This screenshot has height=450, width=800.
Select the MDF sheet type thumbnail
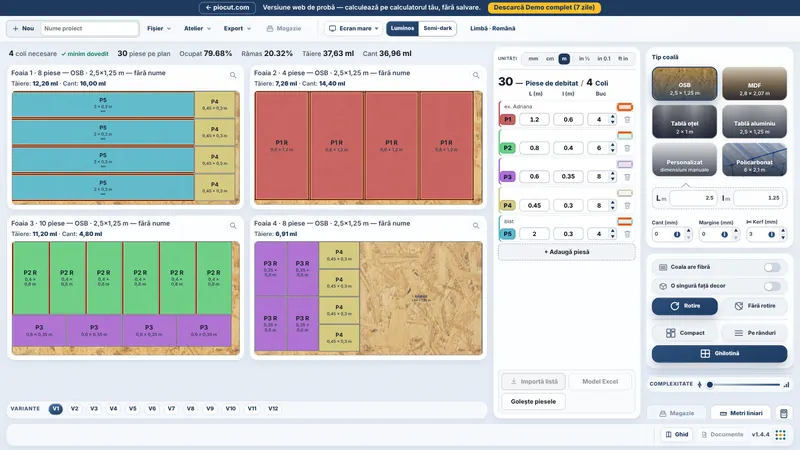coord(754,83)
